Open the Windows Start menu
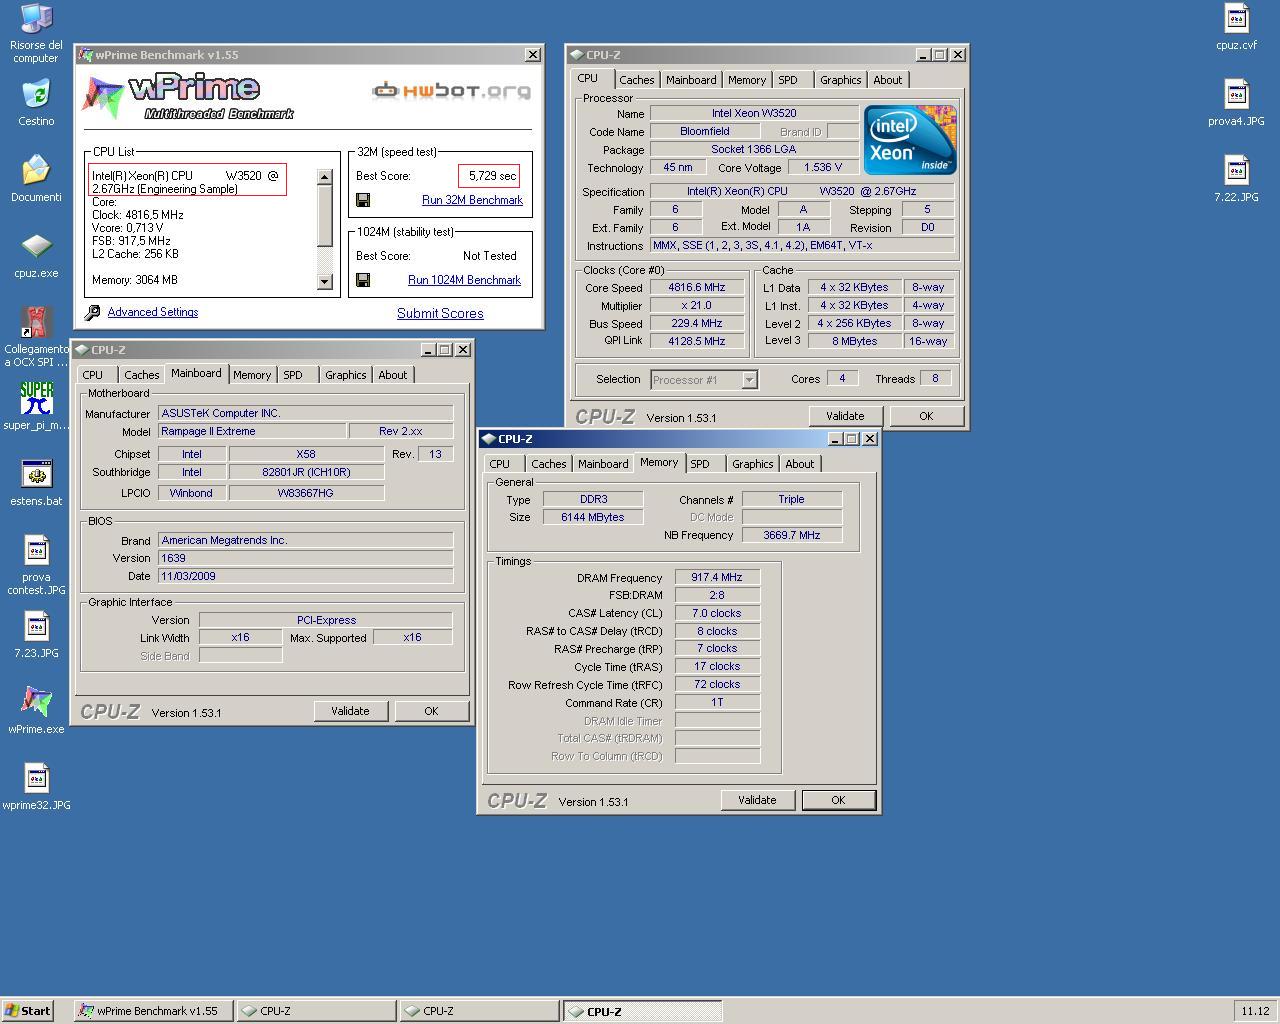 point(27,1011)
